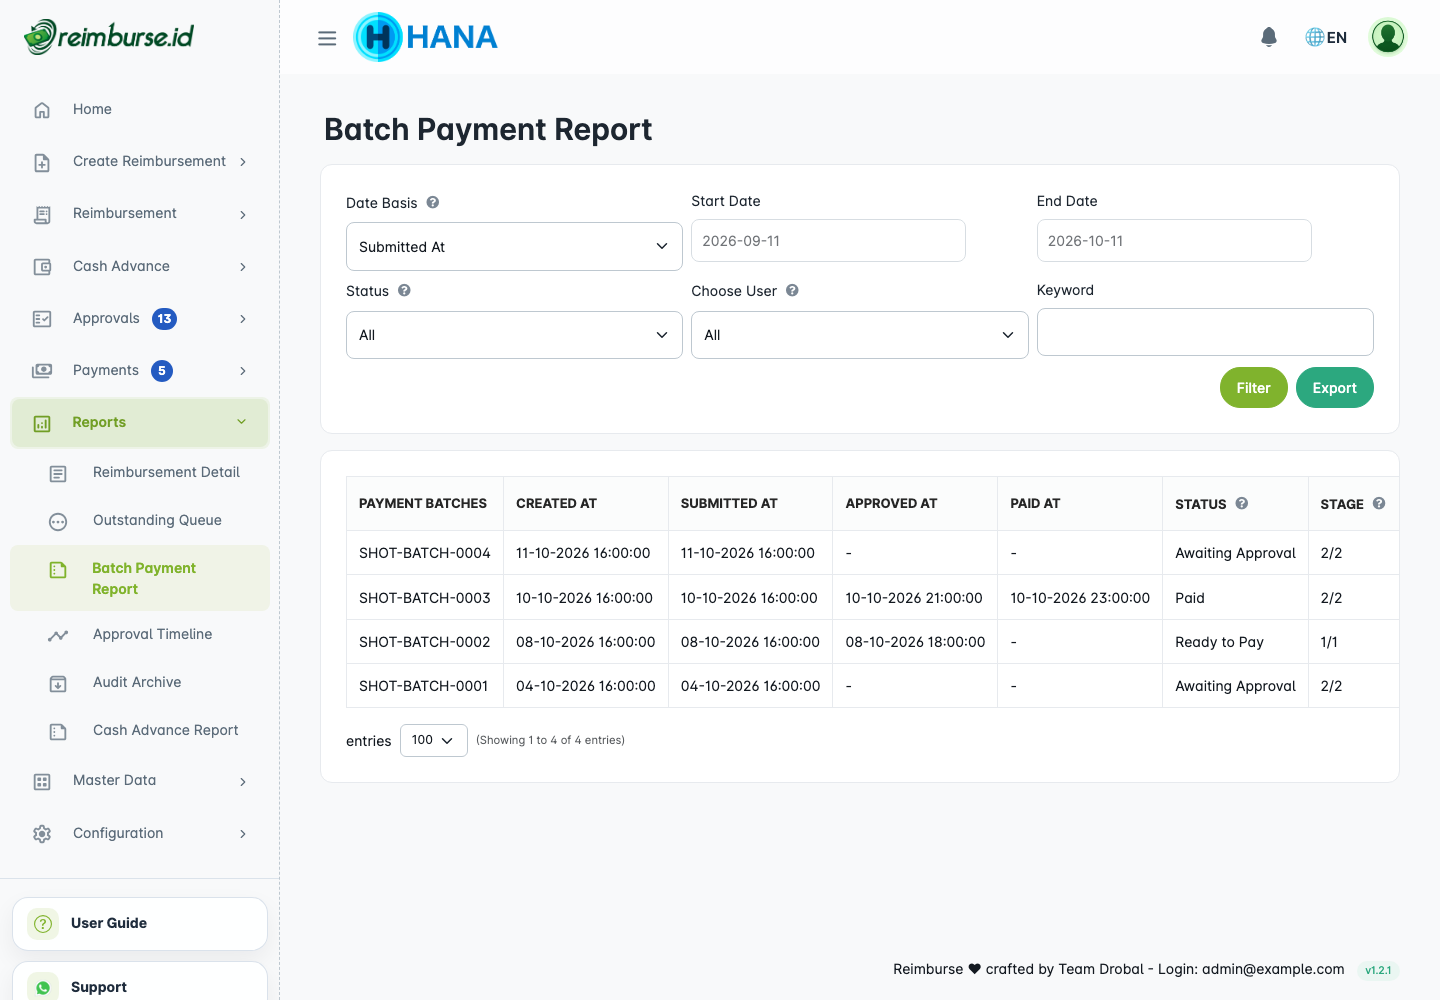The image size is (1440, 1000).
Task: Click the hamburger menu icon
Action: click(x=327, y=38)
